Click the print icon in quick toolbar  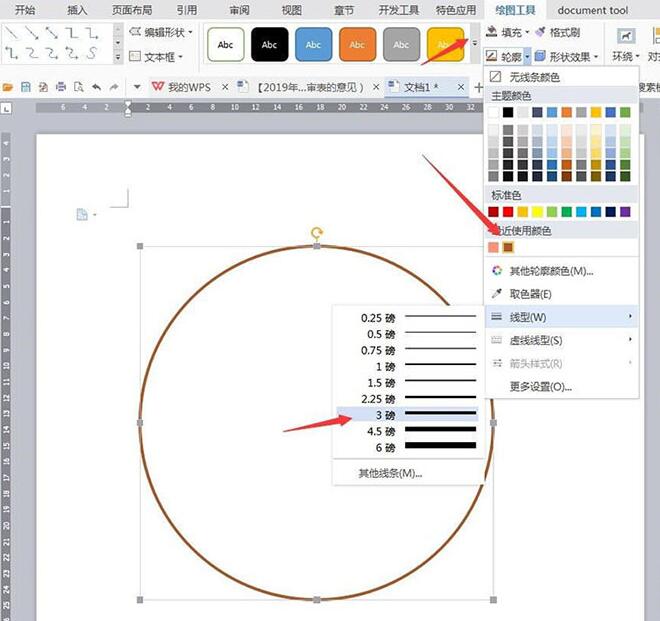coord(61,87)
